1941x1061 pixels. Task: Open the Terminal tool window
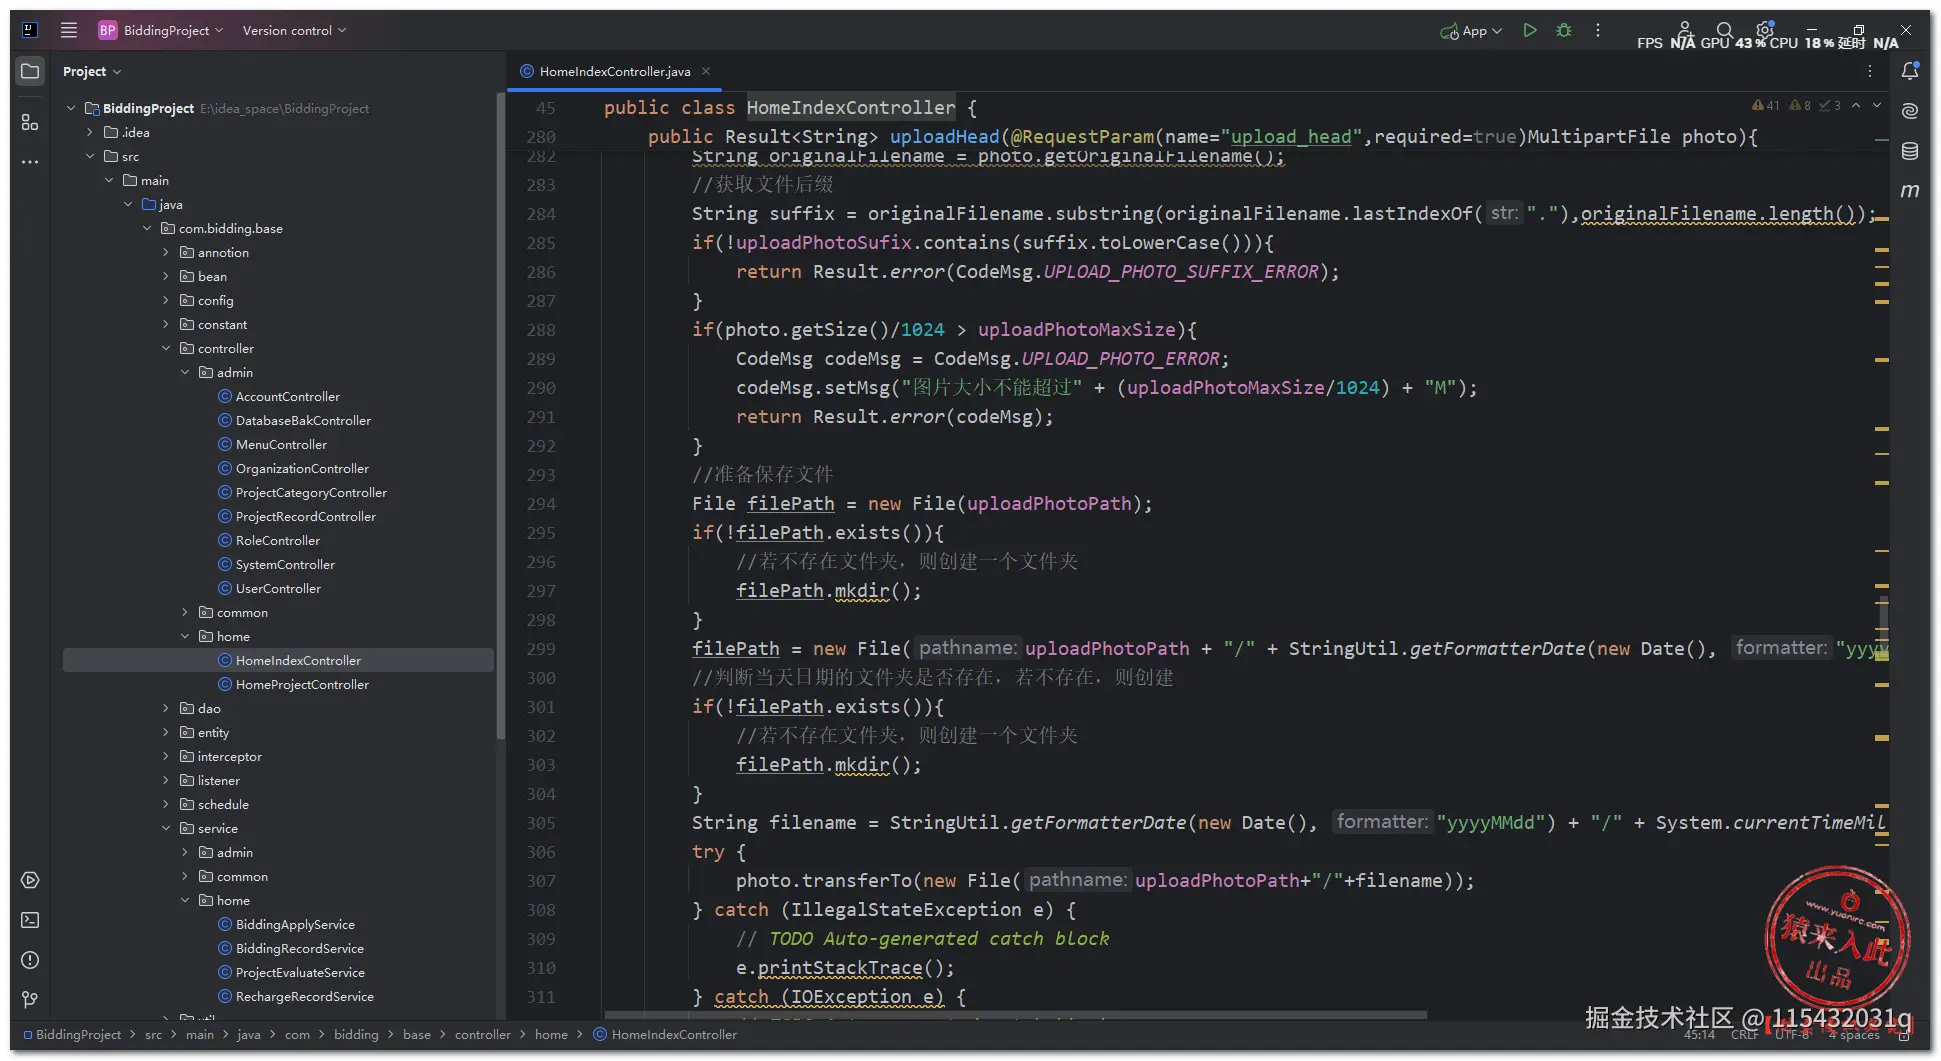pyautogui.click(x=30, y=920)
